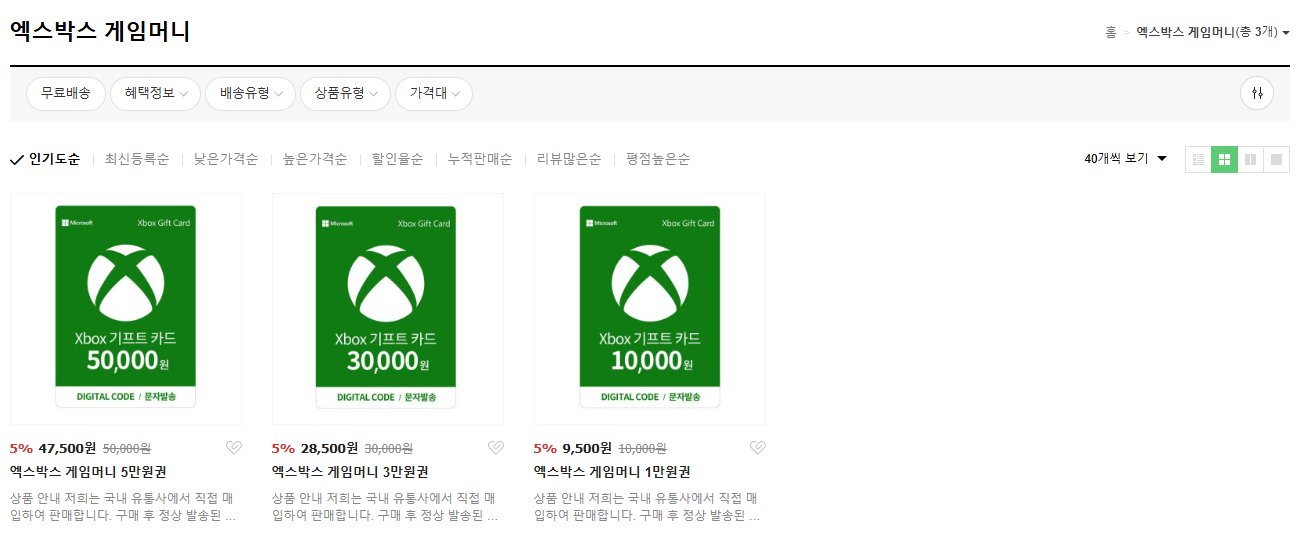
Task: Go to 홈 in the breadcrumb
Action: coord(1110,32)
